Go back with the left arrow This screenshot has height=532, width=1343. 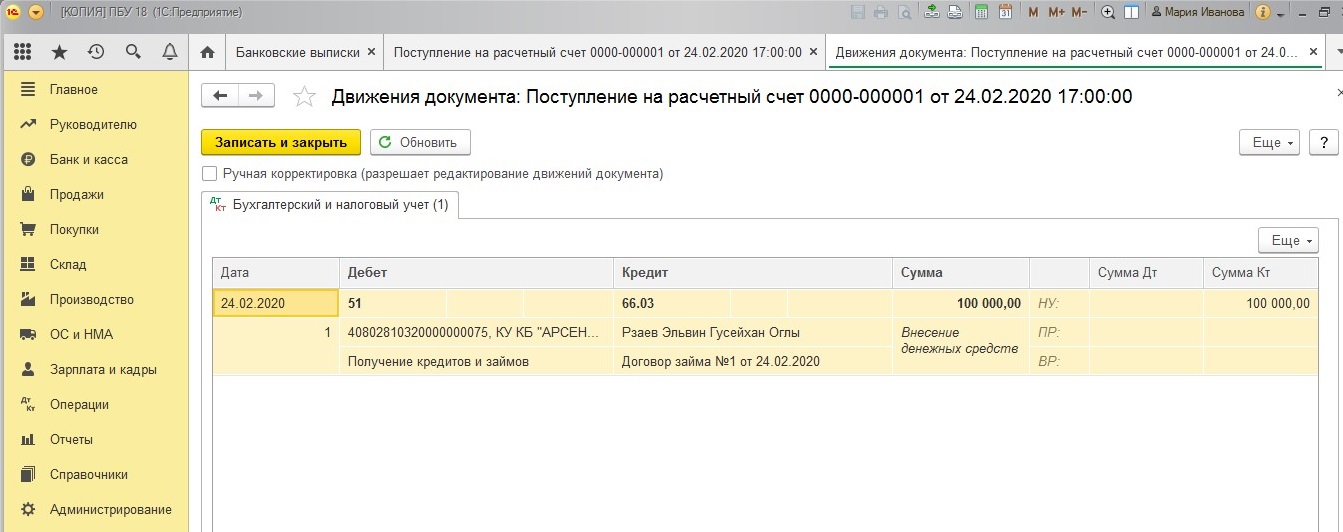[x=220, y=95]
